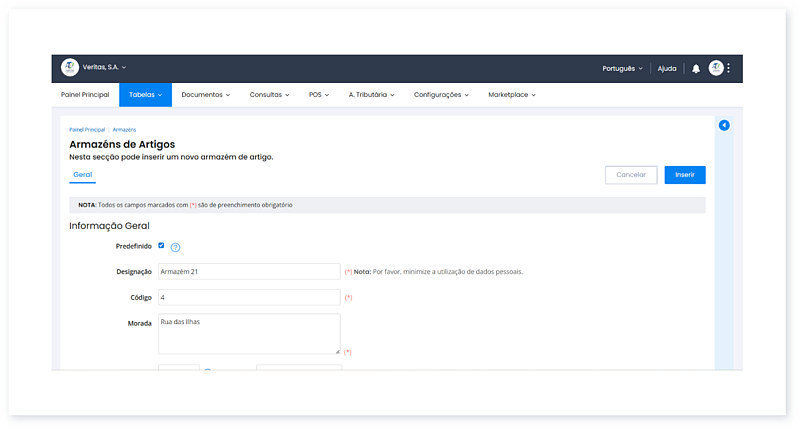Collapse the right side panel arrow

[x=724, y=125]
